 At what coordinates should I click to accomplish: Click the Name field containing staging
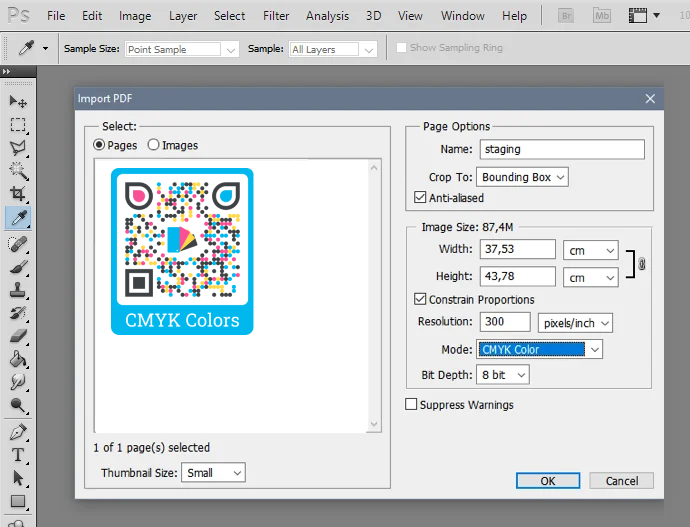point(562,149)
